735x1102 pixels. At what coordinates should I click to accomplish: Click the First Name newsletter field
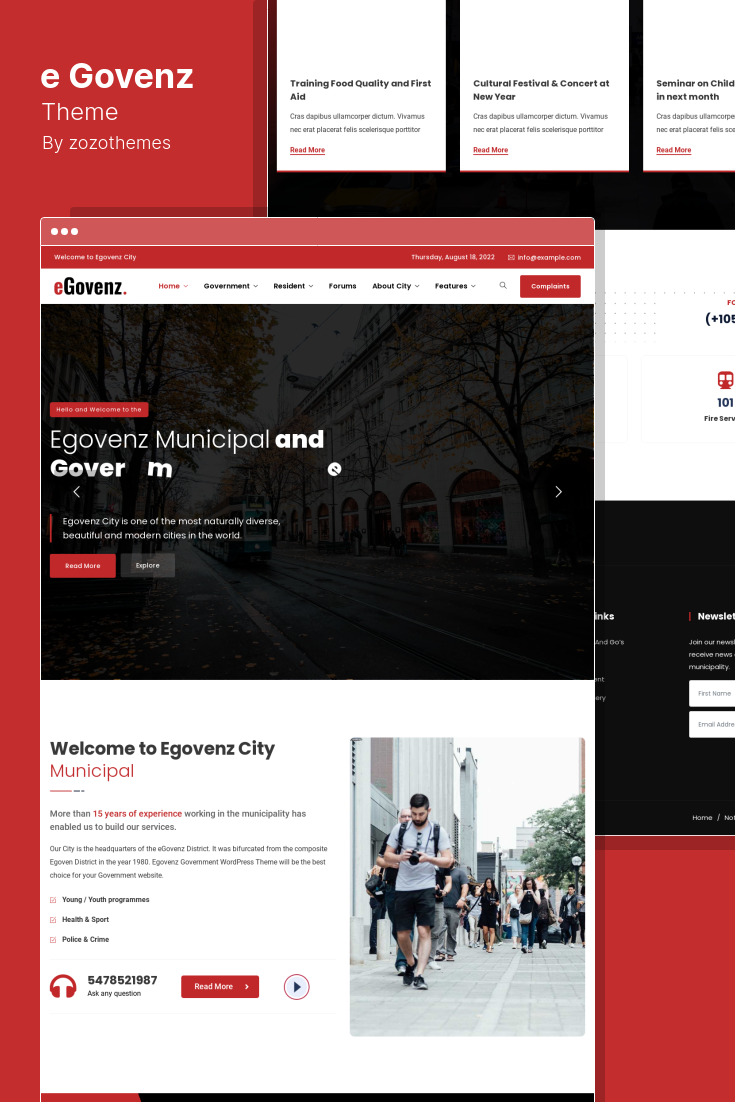(x=712, y=693)
